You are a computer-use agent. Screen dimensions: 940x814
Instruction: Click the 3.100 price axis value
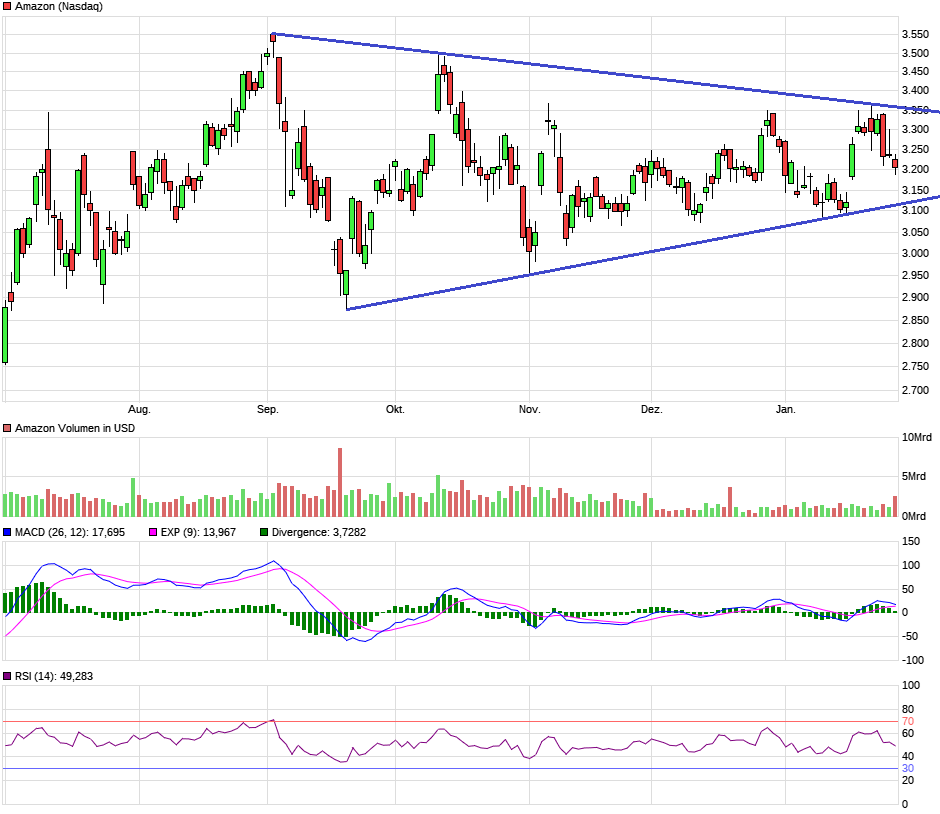915,210
